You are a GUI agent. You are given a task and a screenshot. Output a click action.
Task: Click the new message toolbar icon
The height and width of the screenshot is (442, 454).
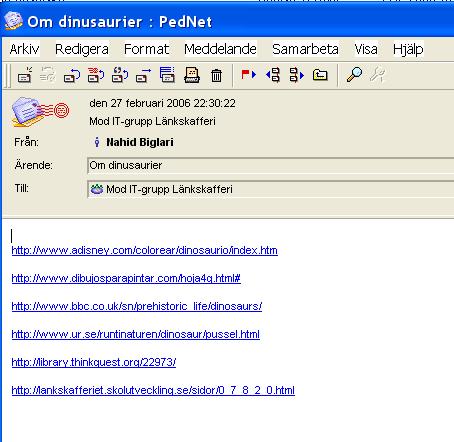(x=25, y=75)
